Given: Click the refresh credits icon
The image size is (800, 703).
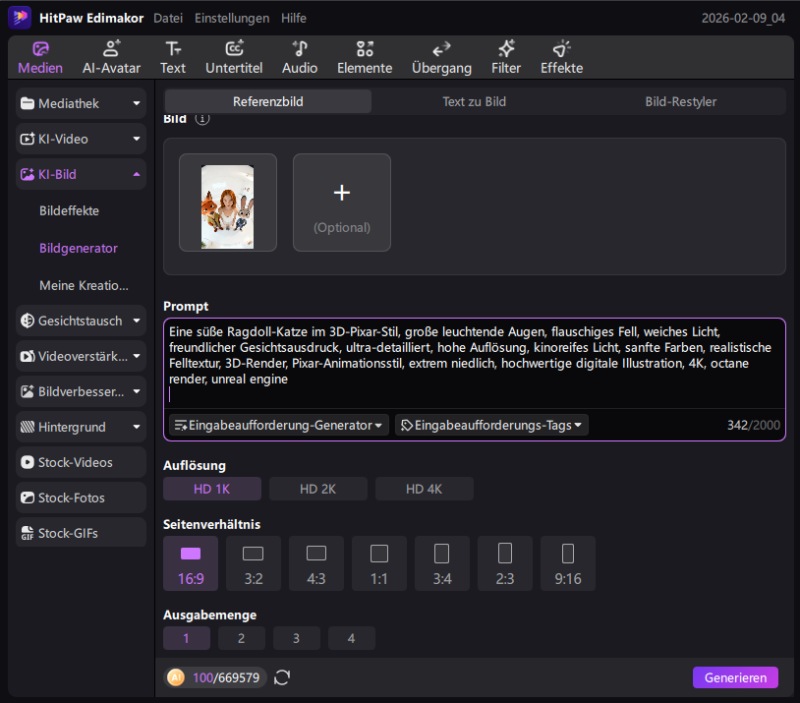Looking at the screenshot, I should coord(282,678).
